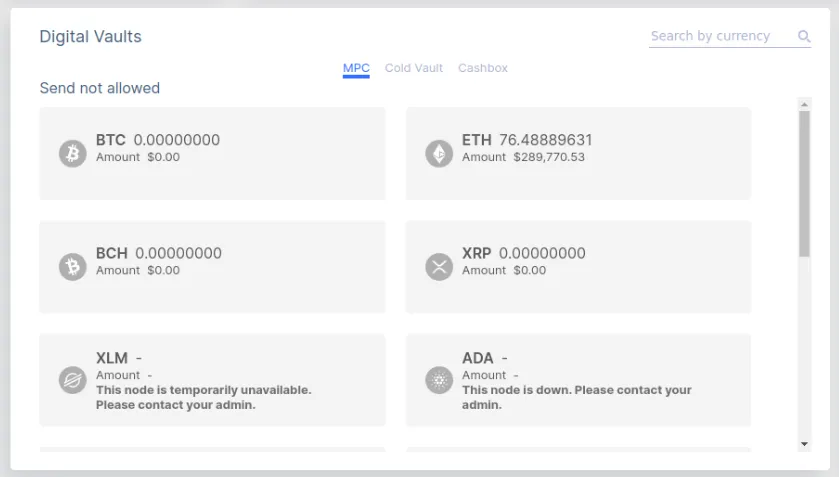This screenshot has height=477, width=839.
Task: Click the XLM currency label
Action: (x=112, y=358)
